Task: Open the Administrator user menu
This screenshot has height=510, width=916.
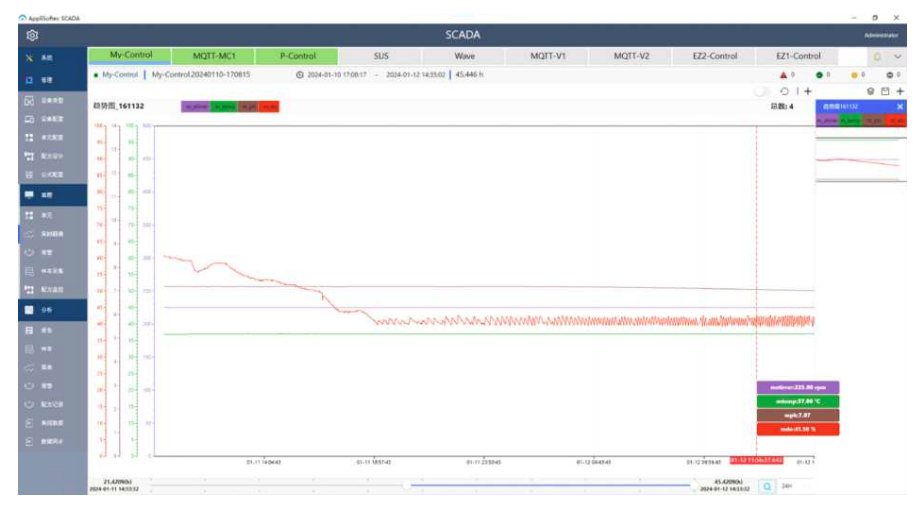Action: [x=881, y=35]
